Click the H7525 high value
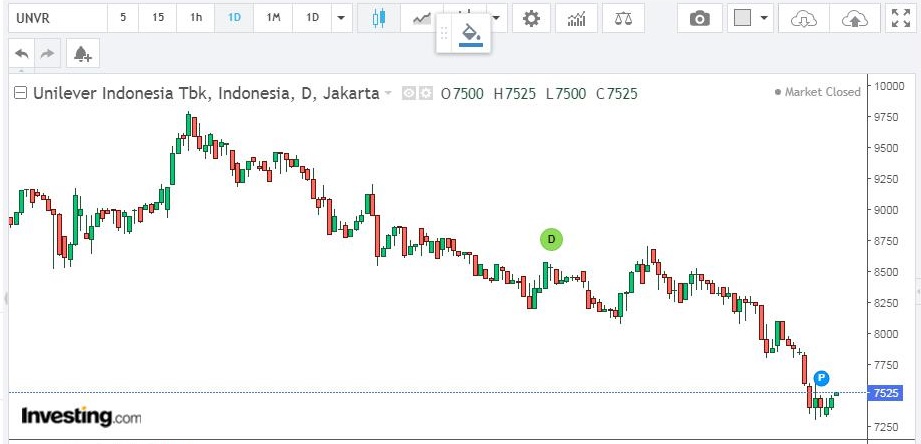921x444 pixels. [515, 93]
